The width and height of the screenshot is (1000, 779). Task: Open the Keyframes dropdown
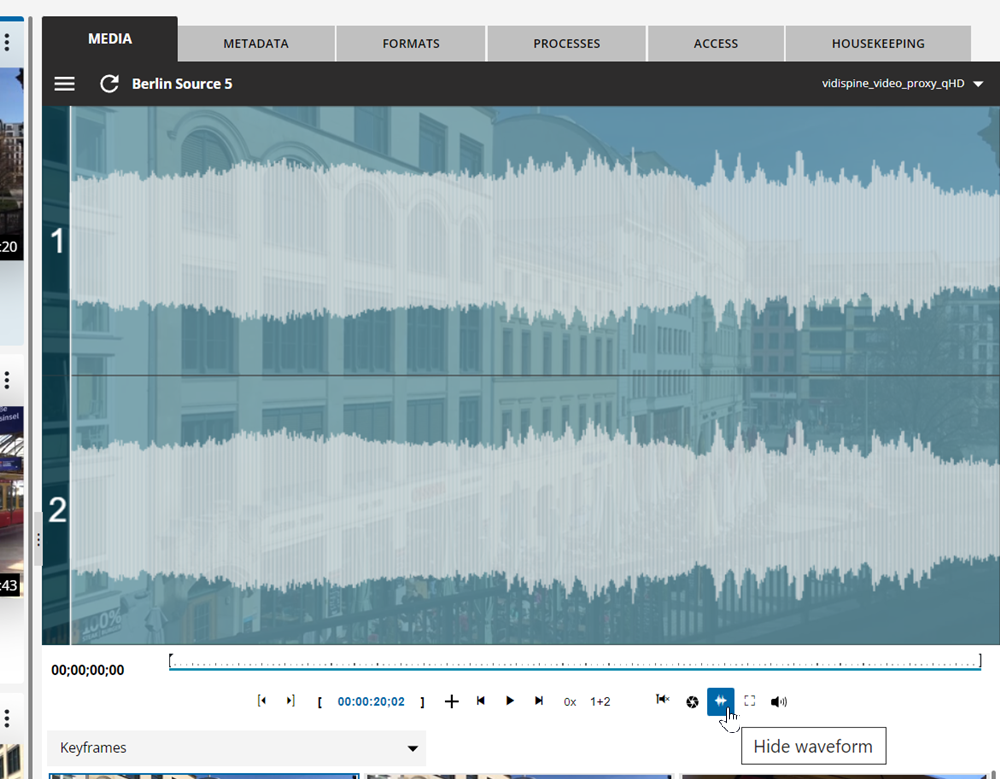point(236,748)
